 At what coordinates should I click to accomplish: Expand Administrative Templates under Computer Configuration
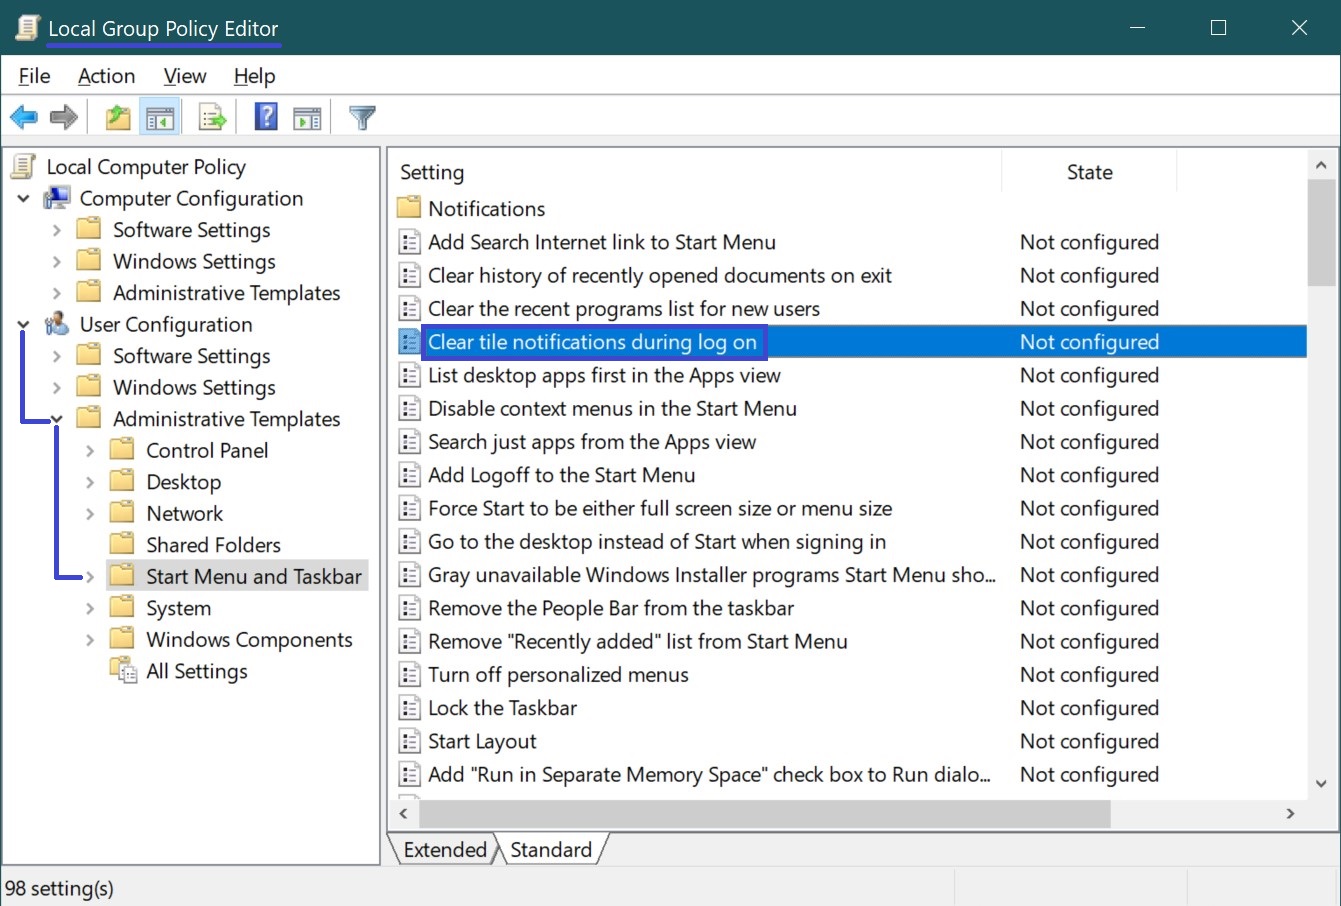coord(57,293)
